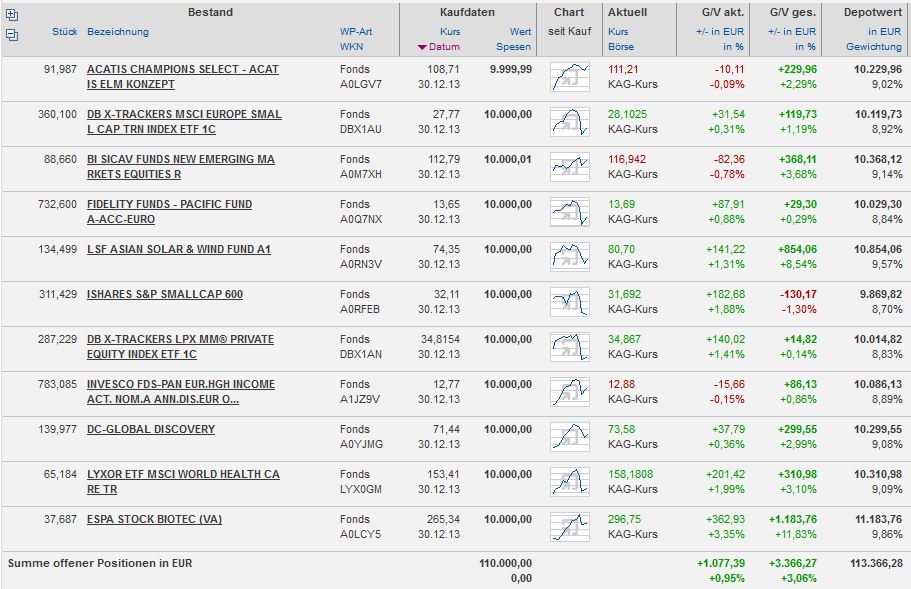Image resolution: width=911 pixels, height=589 pixels.
Task: Sort by Börse column header
Action: coord(620,47)
